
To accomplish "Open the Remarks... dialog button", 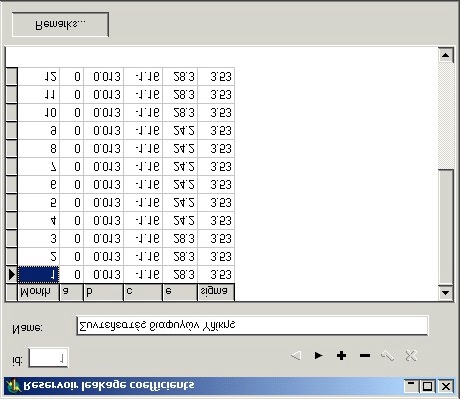I will point(60,25).
